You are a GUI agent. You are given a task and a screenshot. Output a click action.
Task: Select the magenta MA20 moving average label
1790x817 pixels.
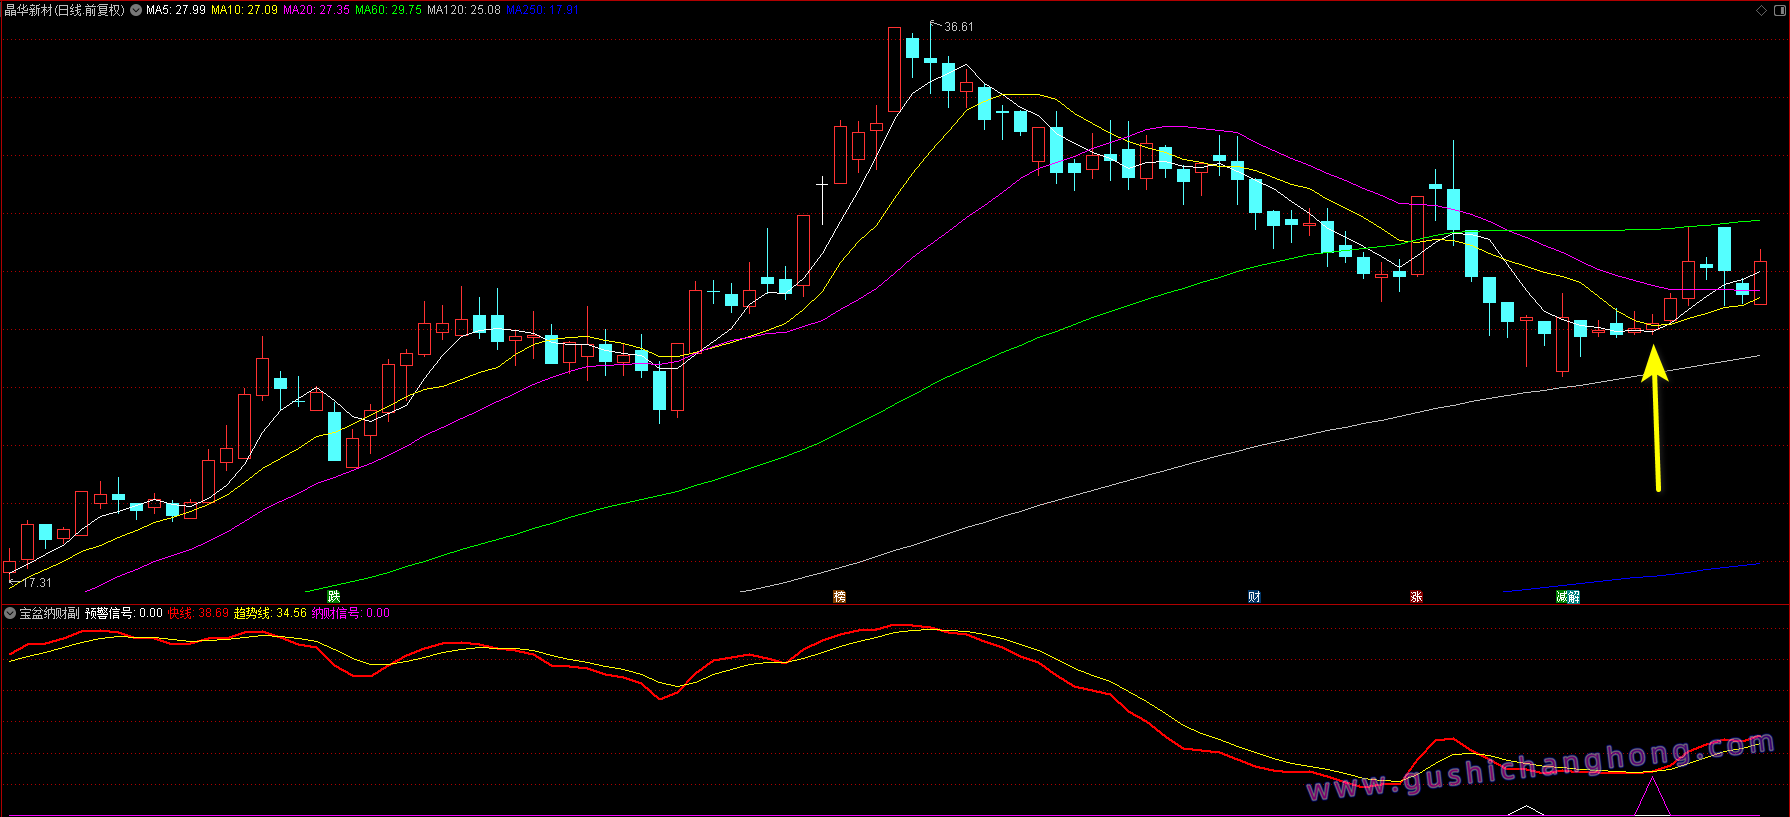point(316,10)
